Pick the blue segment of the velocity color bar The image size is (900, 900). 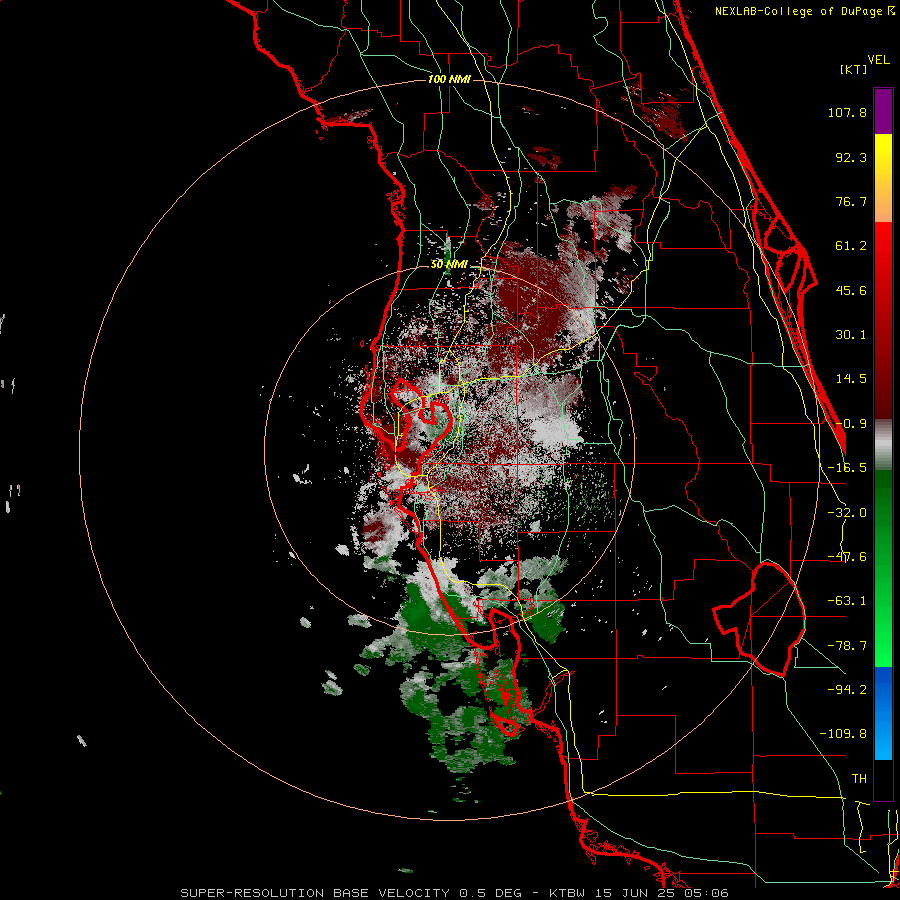[883, 713]
